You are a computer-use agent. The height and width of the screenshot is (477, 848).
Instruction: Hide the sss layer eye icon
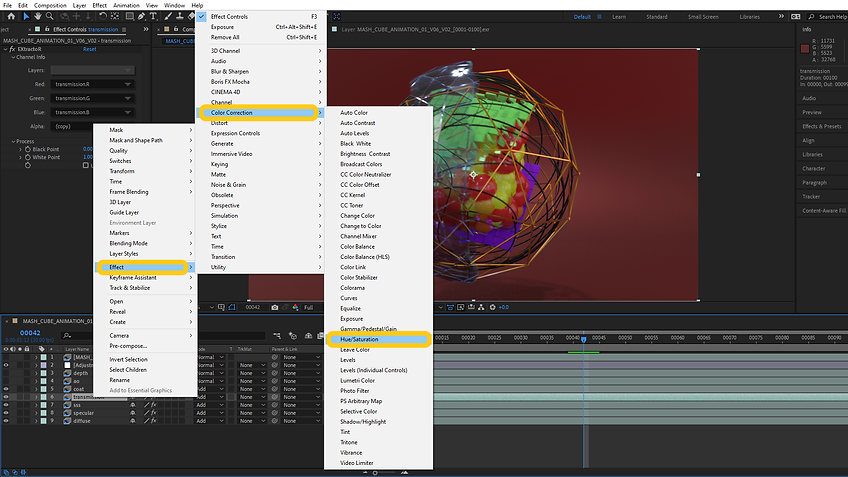click(x=6, y=405)
